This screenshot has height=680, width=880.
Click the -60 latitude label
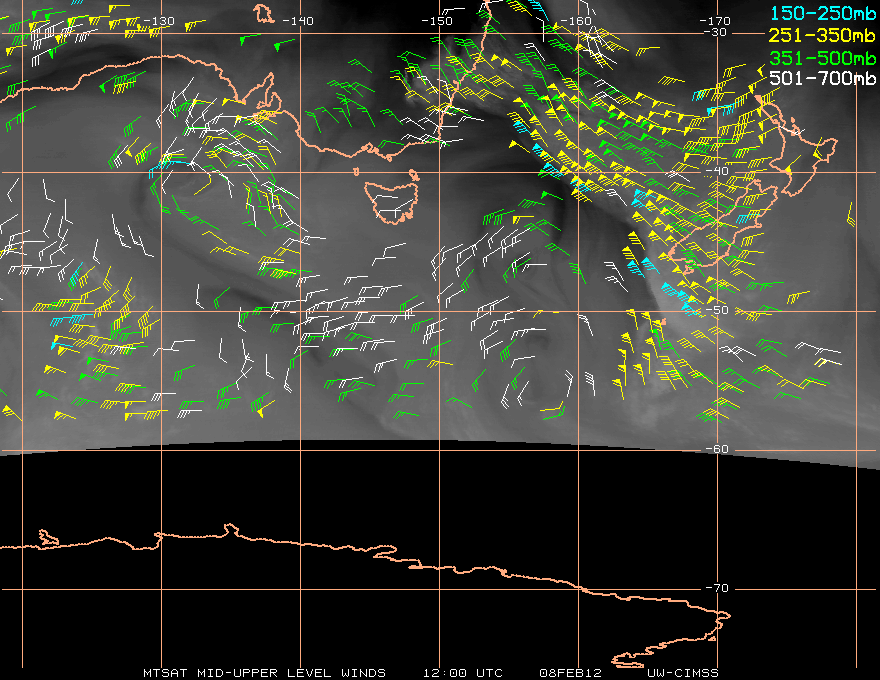[716, 449]
